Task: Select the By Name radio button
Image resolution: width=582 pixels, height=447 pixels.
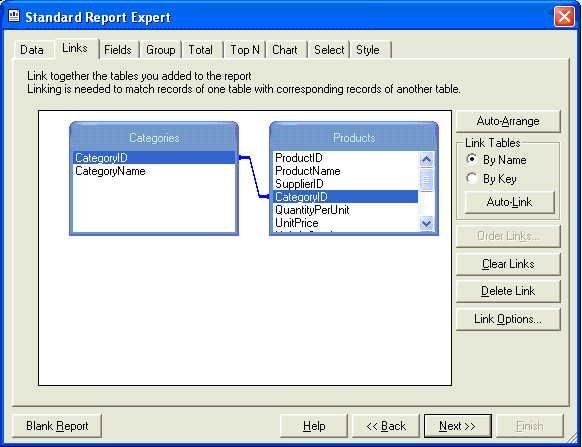Action: pyautogui.click(x=472, y=159)
